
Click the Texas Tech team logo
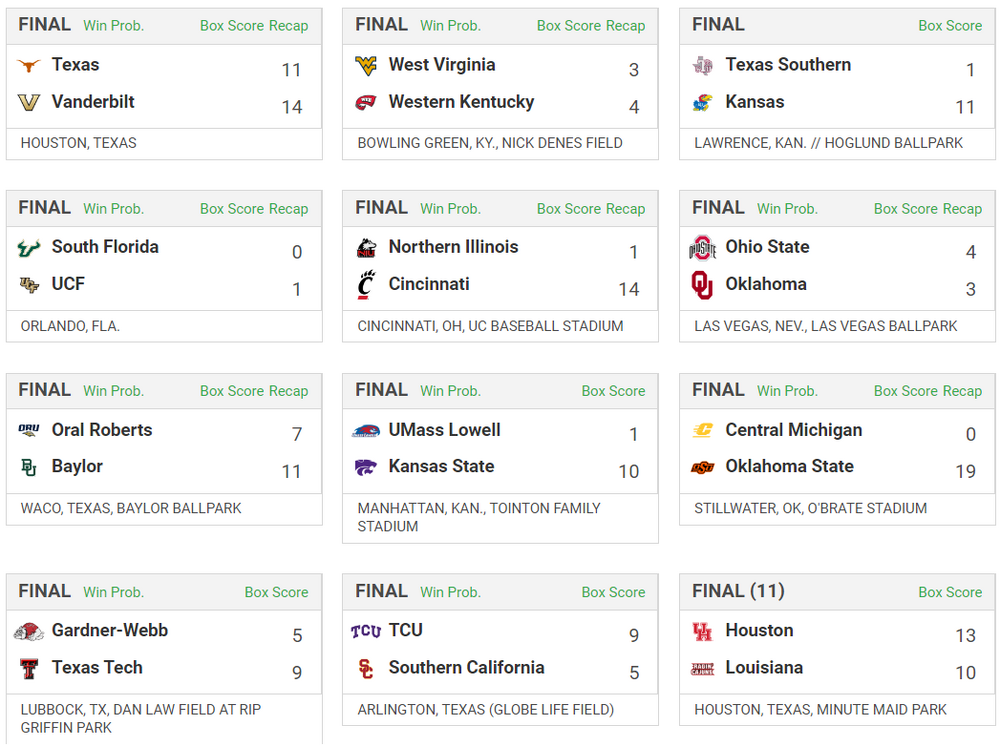(29, 668)
